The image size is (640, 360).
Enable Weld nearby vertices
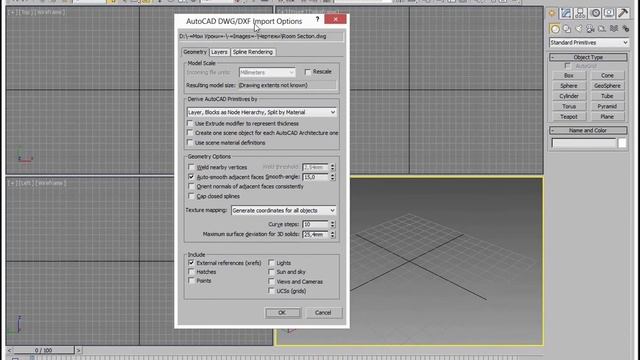191,167
